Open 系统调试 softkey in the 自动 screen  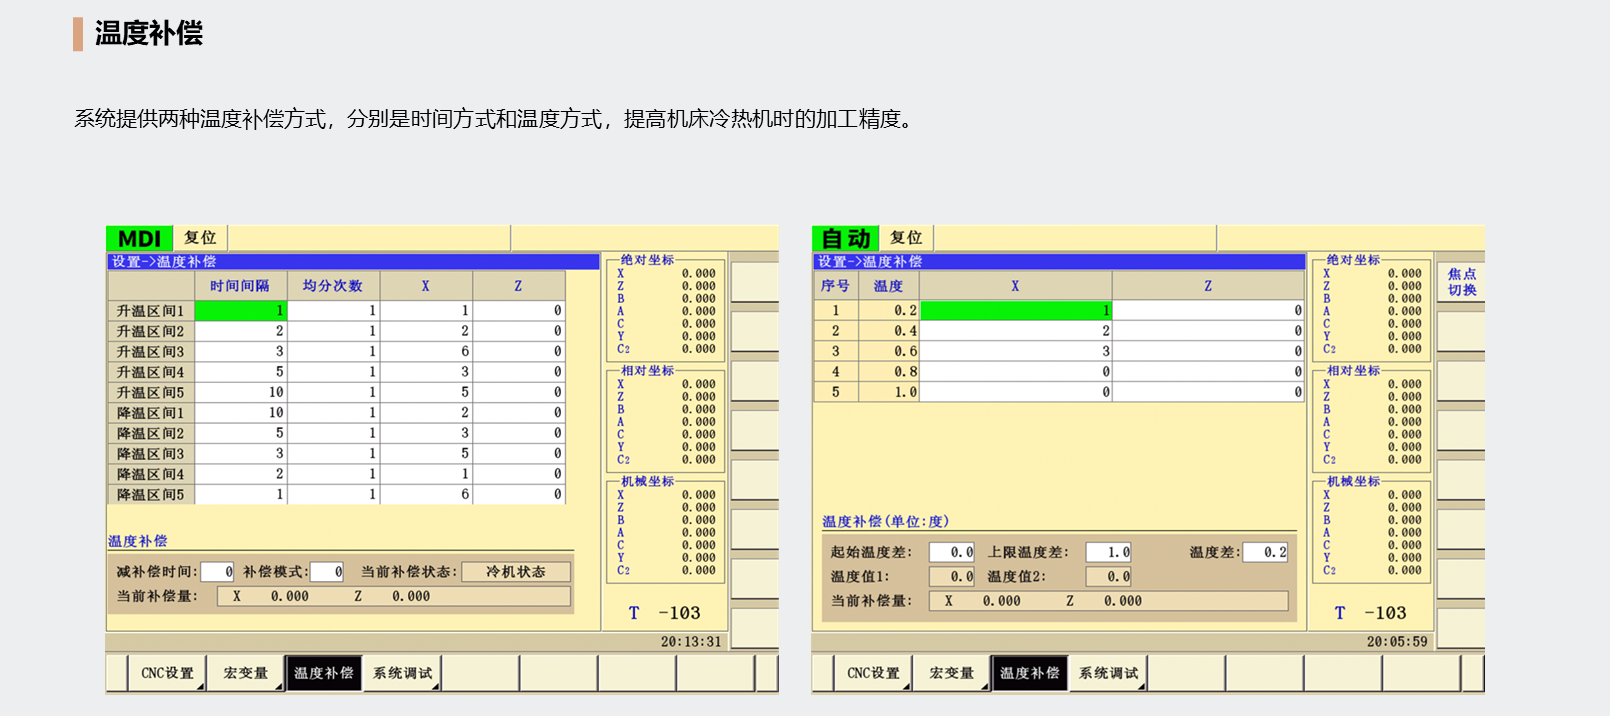click(1108, 673)
